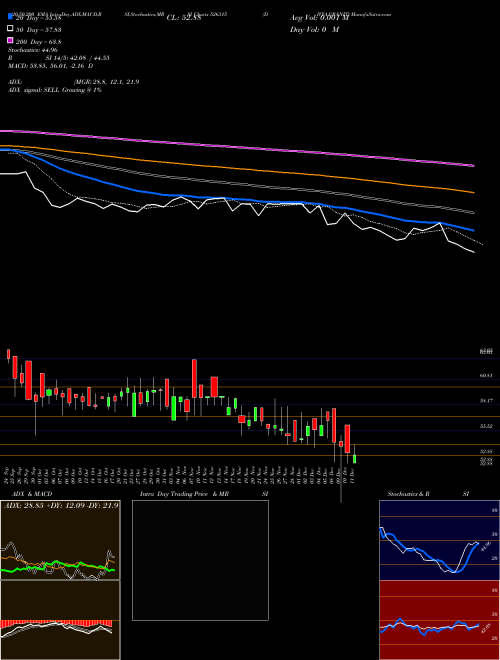Click the 58.17 price axis label
Screen dimensions: 500x660
click(x=486, y=401)
